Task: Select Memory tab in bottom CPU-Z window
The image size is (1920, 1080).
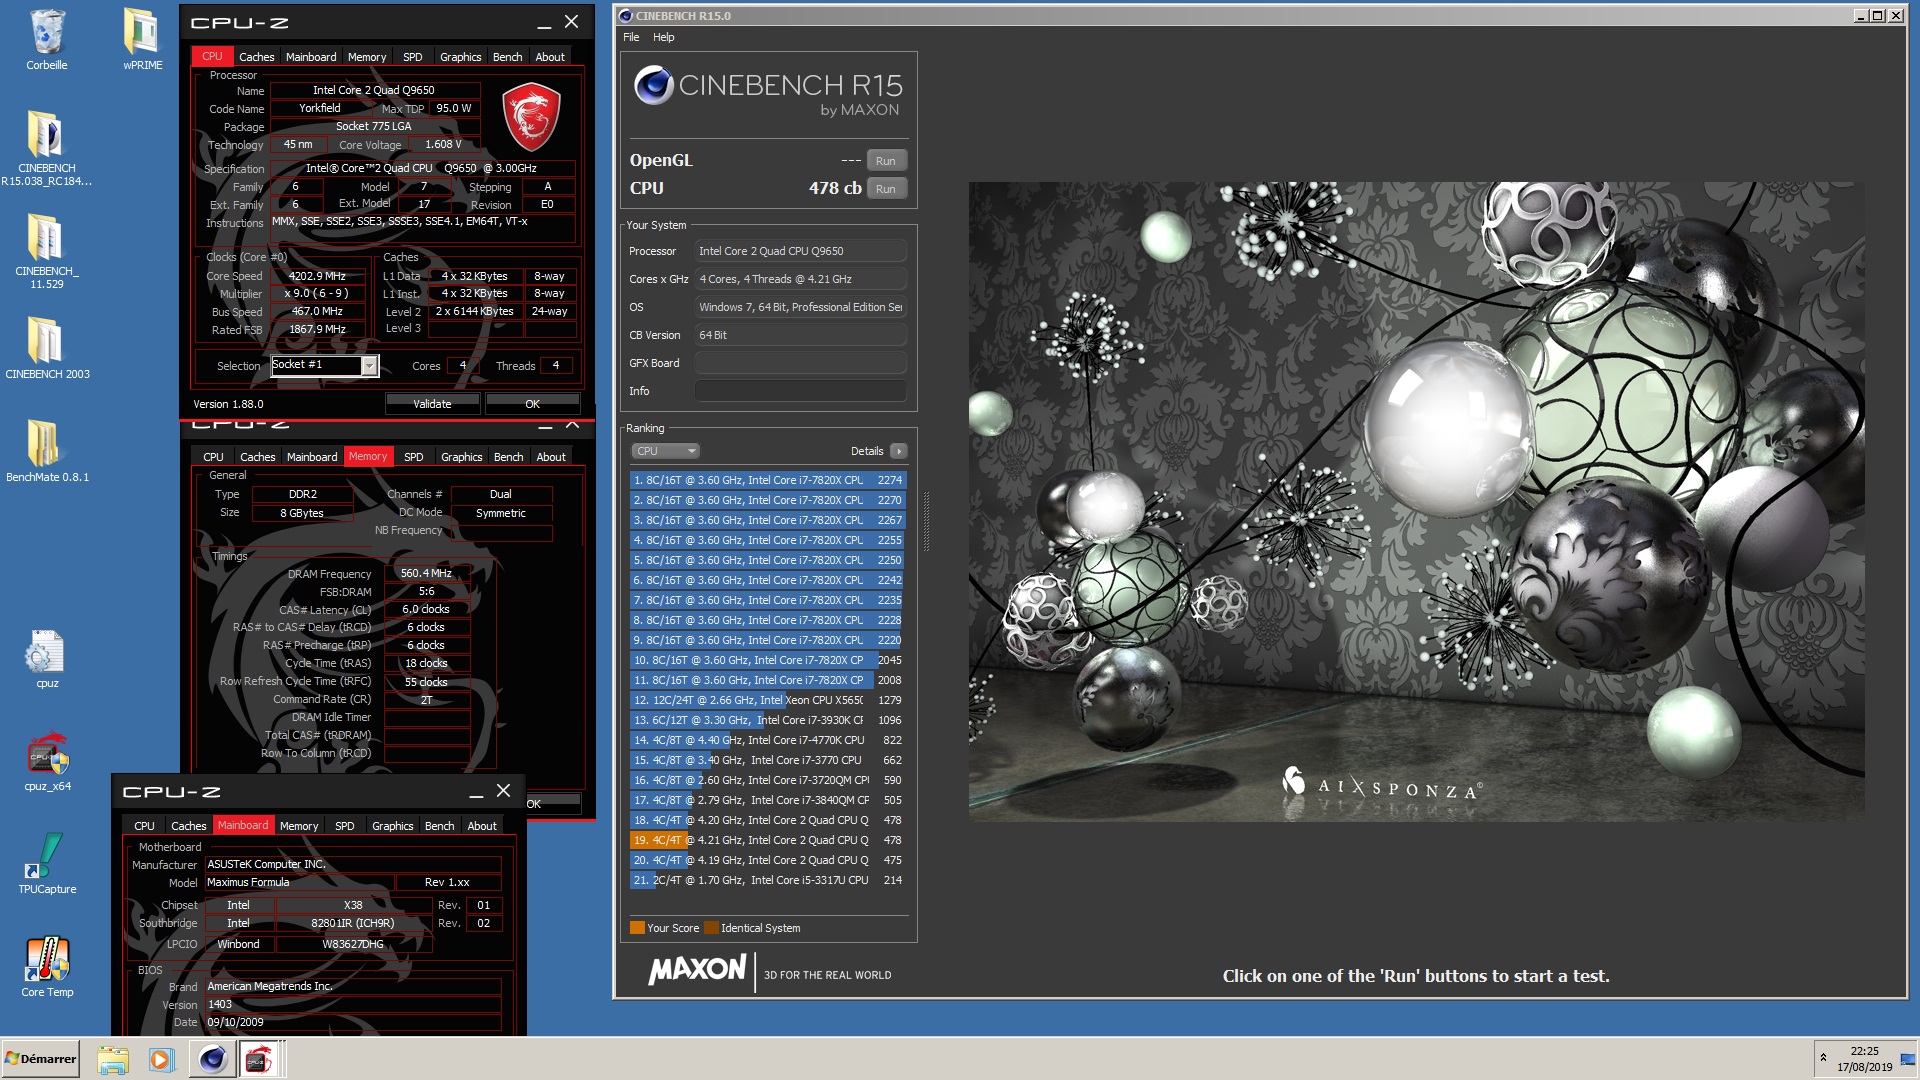Action: click(x=299, y=826)
